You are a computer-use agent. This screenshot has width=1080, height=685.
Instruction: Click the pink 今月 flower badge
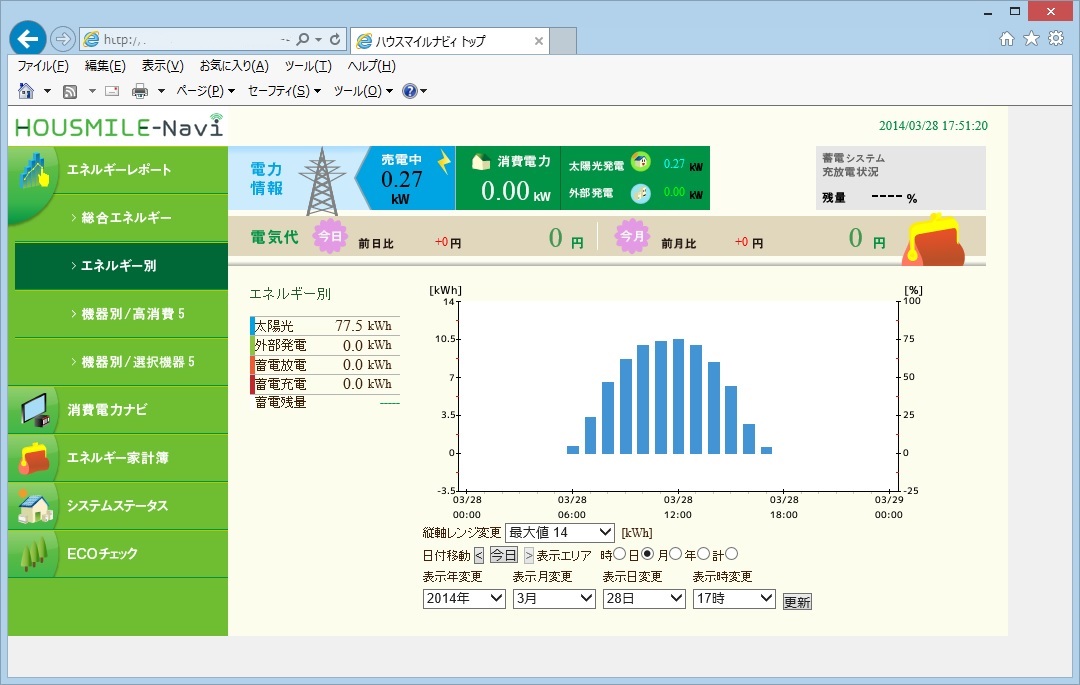[632, 236]
